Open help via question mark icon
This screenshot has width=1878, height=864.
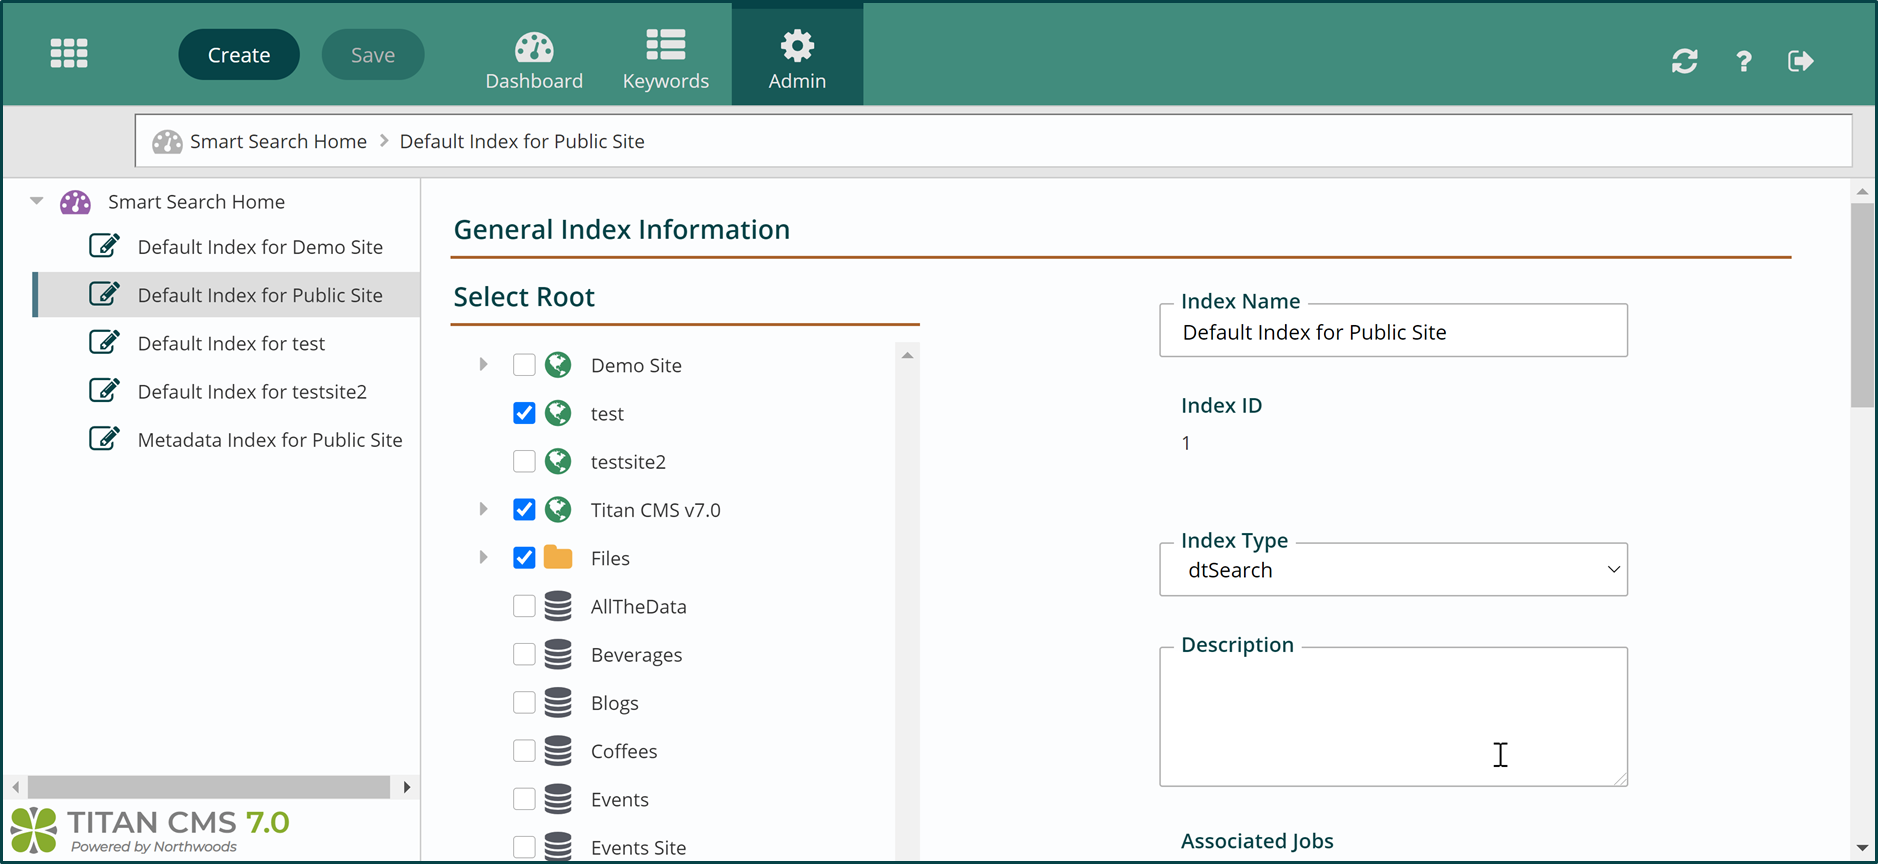coord(1743,61)
